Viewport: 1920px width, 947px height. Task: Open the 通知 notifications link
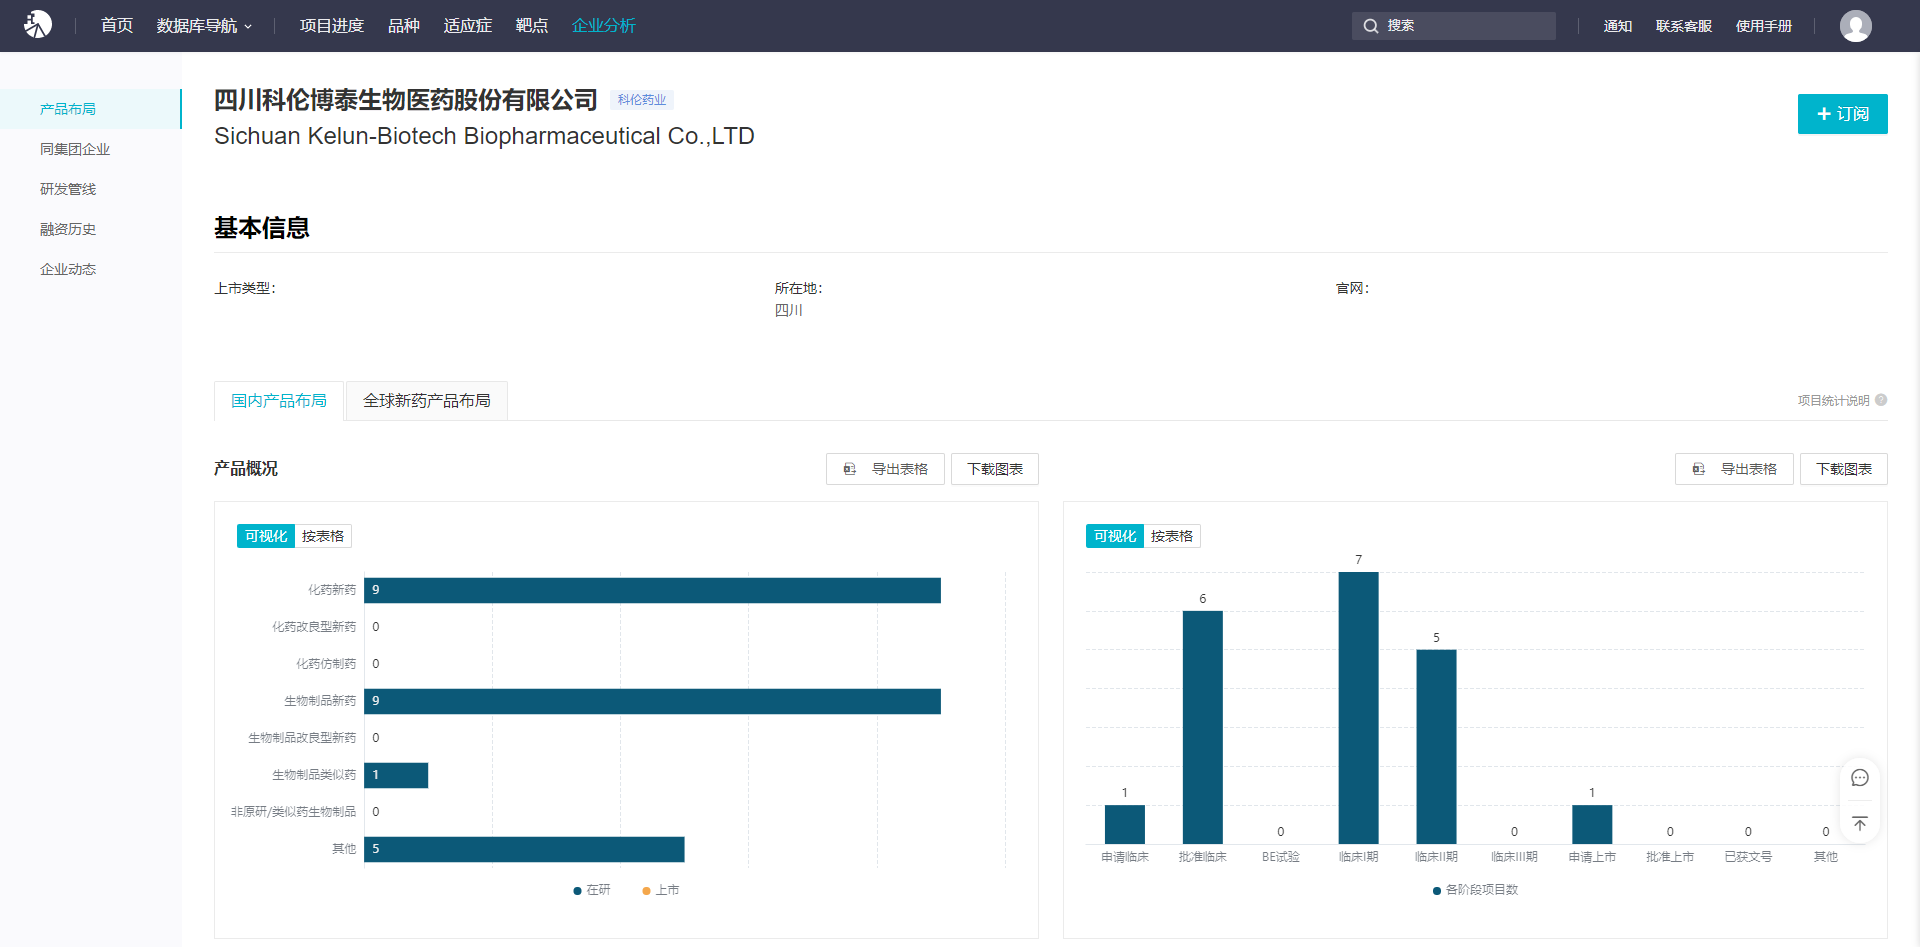pyautogui.click(x=1618, y=26)
